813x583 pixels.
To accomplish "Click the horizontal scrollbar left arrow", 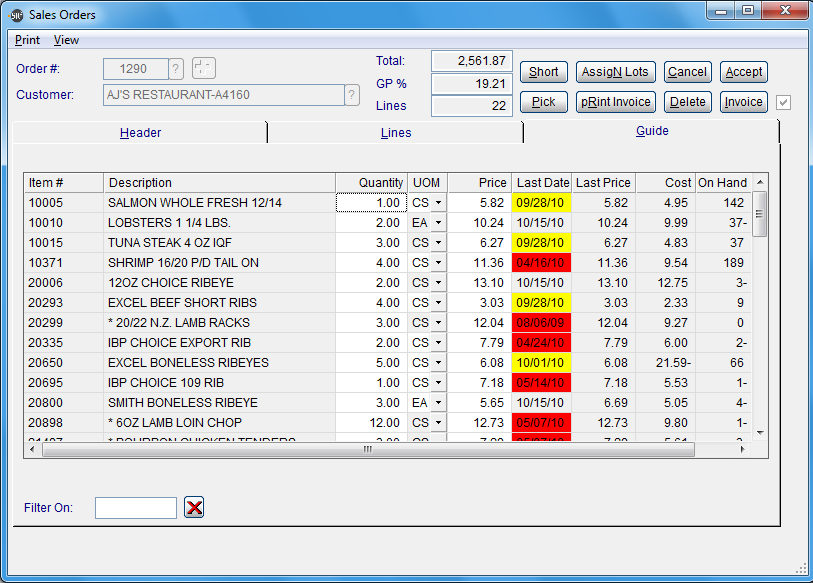I will 32,449.
